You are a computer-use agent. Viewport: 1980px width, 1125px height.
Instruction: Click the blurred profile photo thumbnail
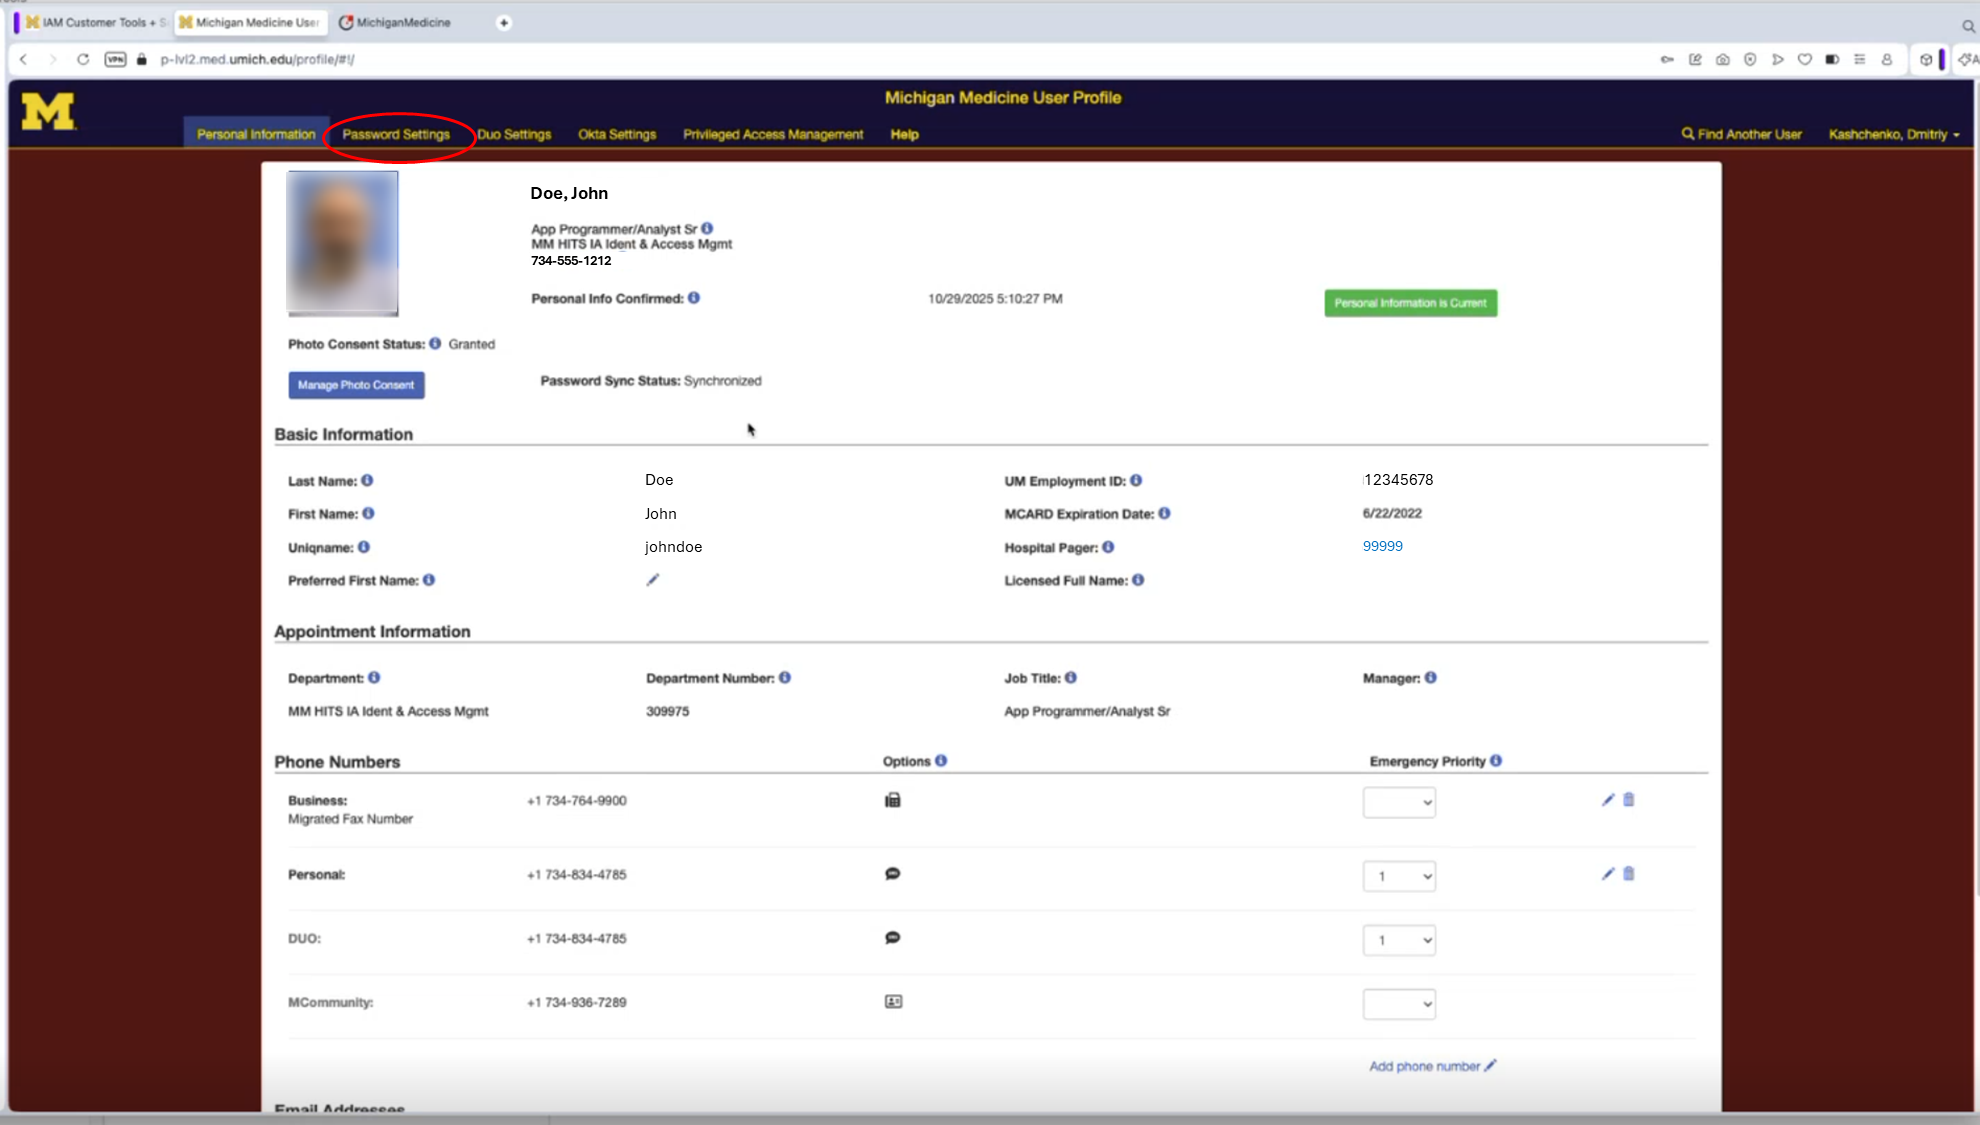pos(342,243)
